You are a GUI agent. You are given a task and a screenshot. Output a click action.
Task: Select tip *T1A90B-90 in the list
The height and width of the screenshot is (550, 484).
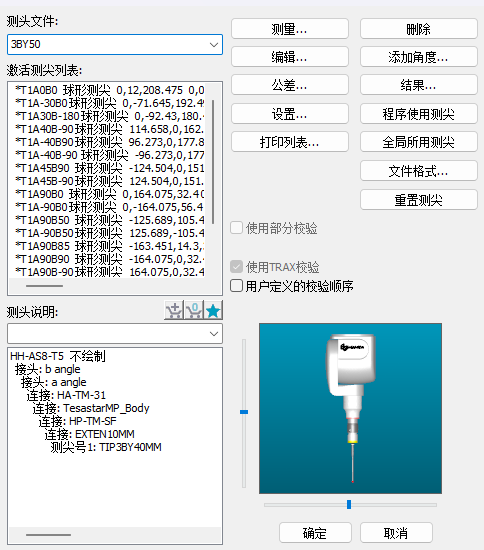(x=109, y=272)
